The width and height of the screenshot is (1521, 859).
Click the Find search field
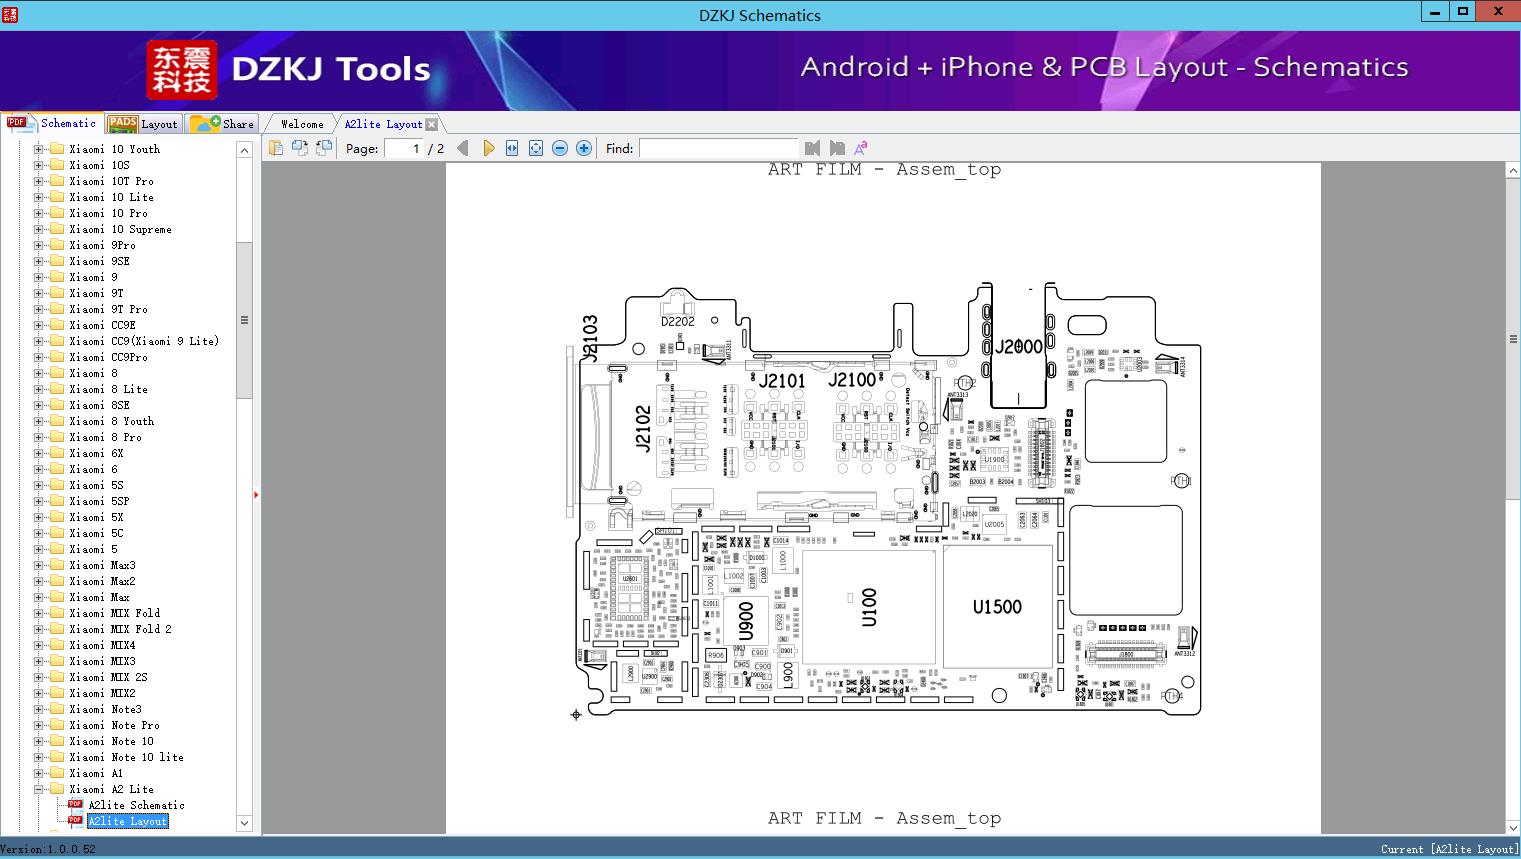718,148
